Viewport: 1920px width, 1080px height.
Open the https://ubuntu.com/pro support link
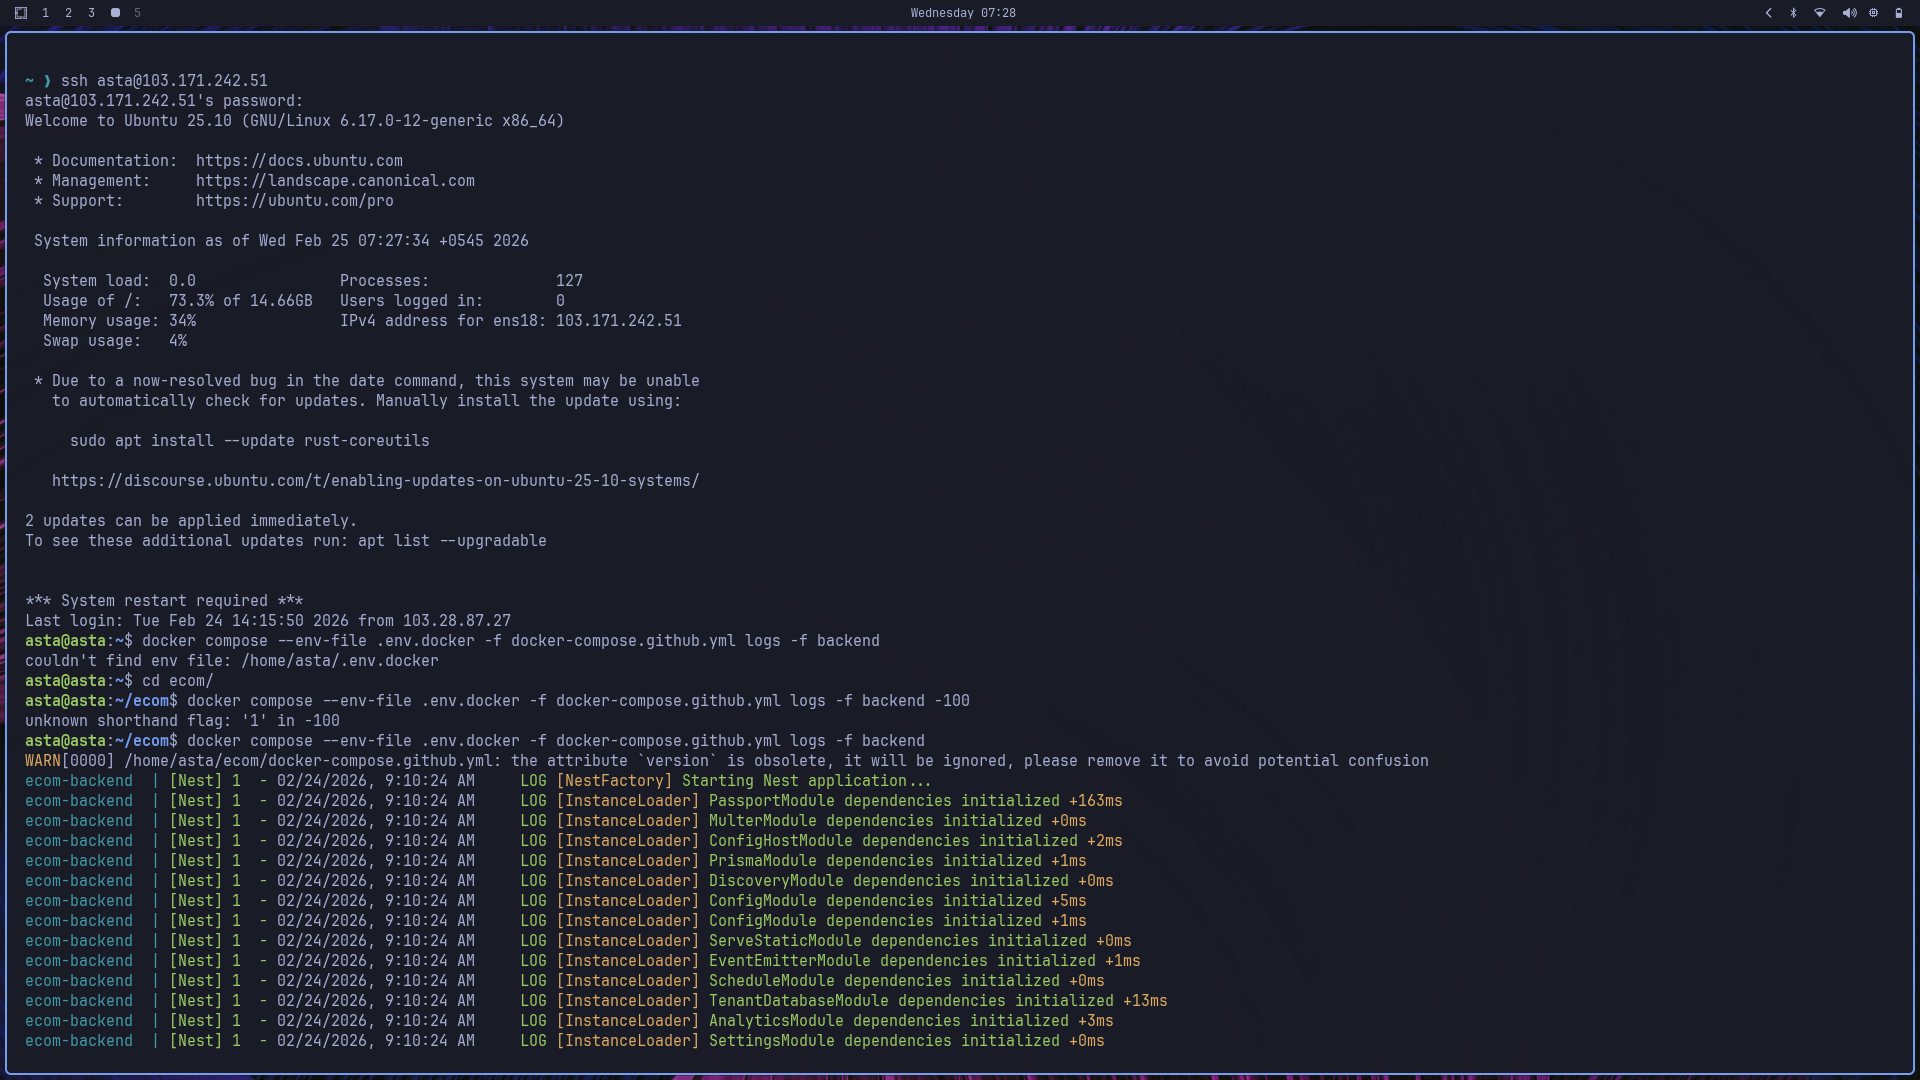295,200
